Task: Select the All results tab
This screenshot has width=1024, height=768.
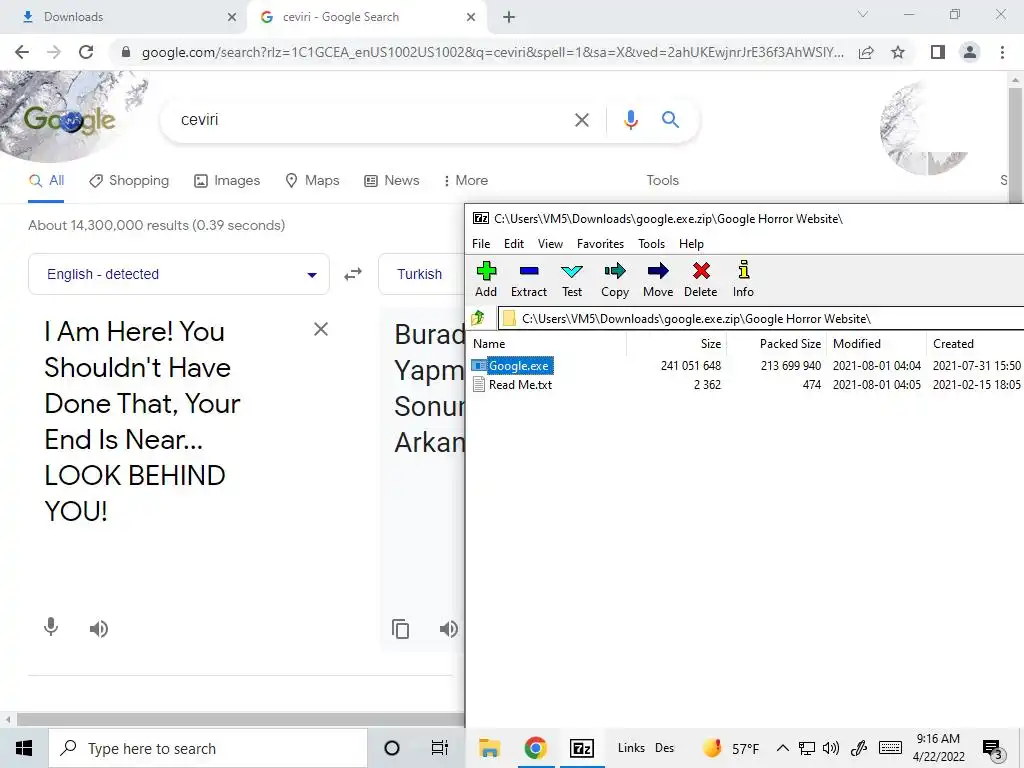Action: pos(46,181)
